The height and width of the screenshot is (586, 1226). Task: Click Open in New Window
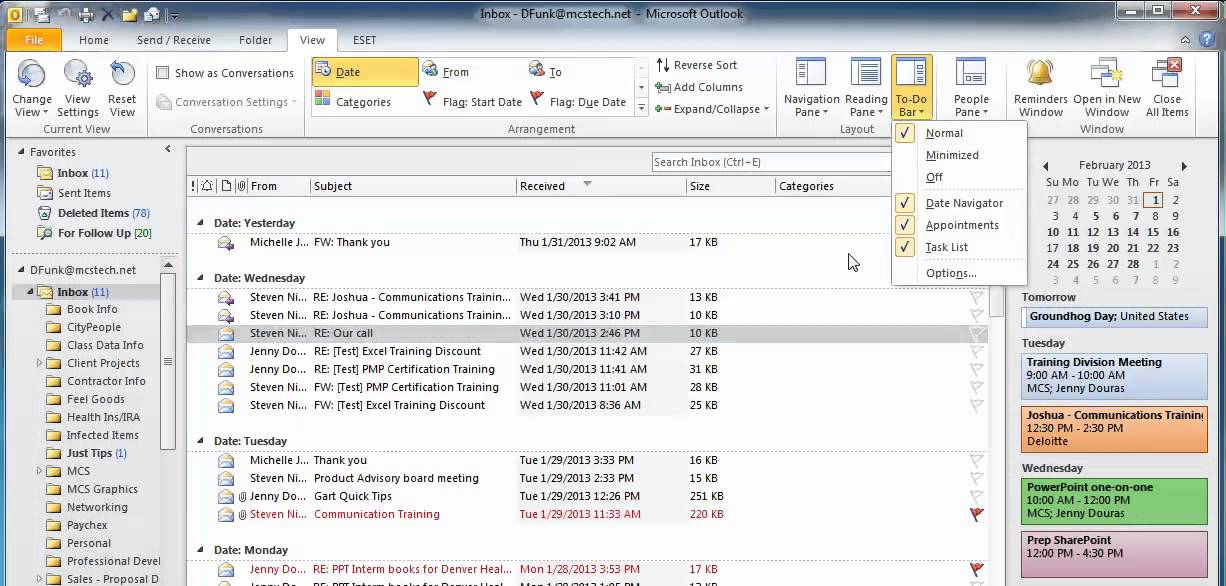pyautogui.click(x=1107, y=88)
